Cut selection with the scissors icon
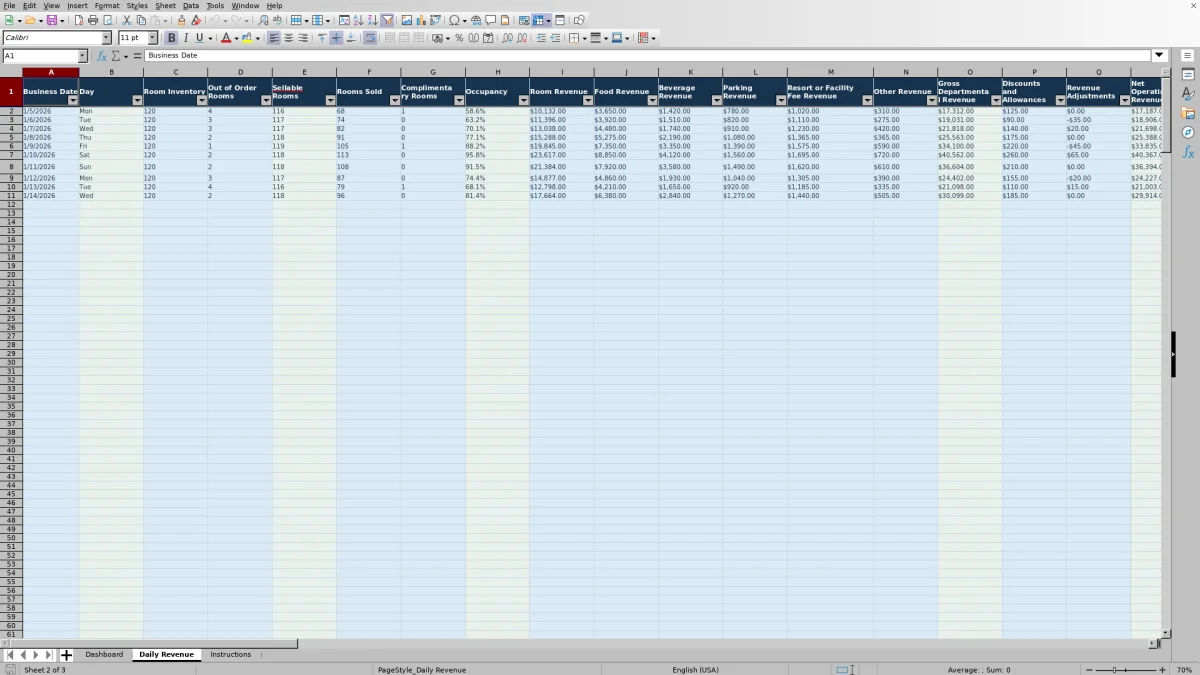 pyautogui.click(x=127, y=20)
